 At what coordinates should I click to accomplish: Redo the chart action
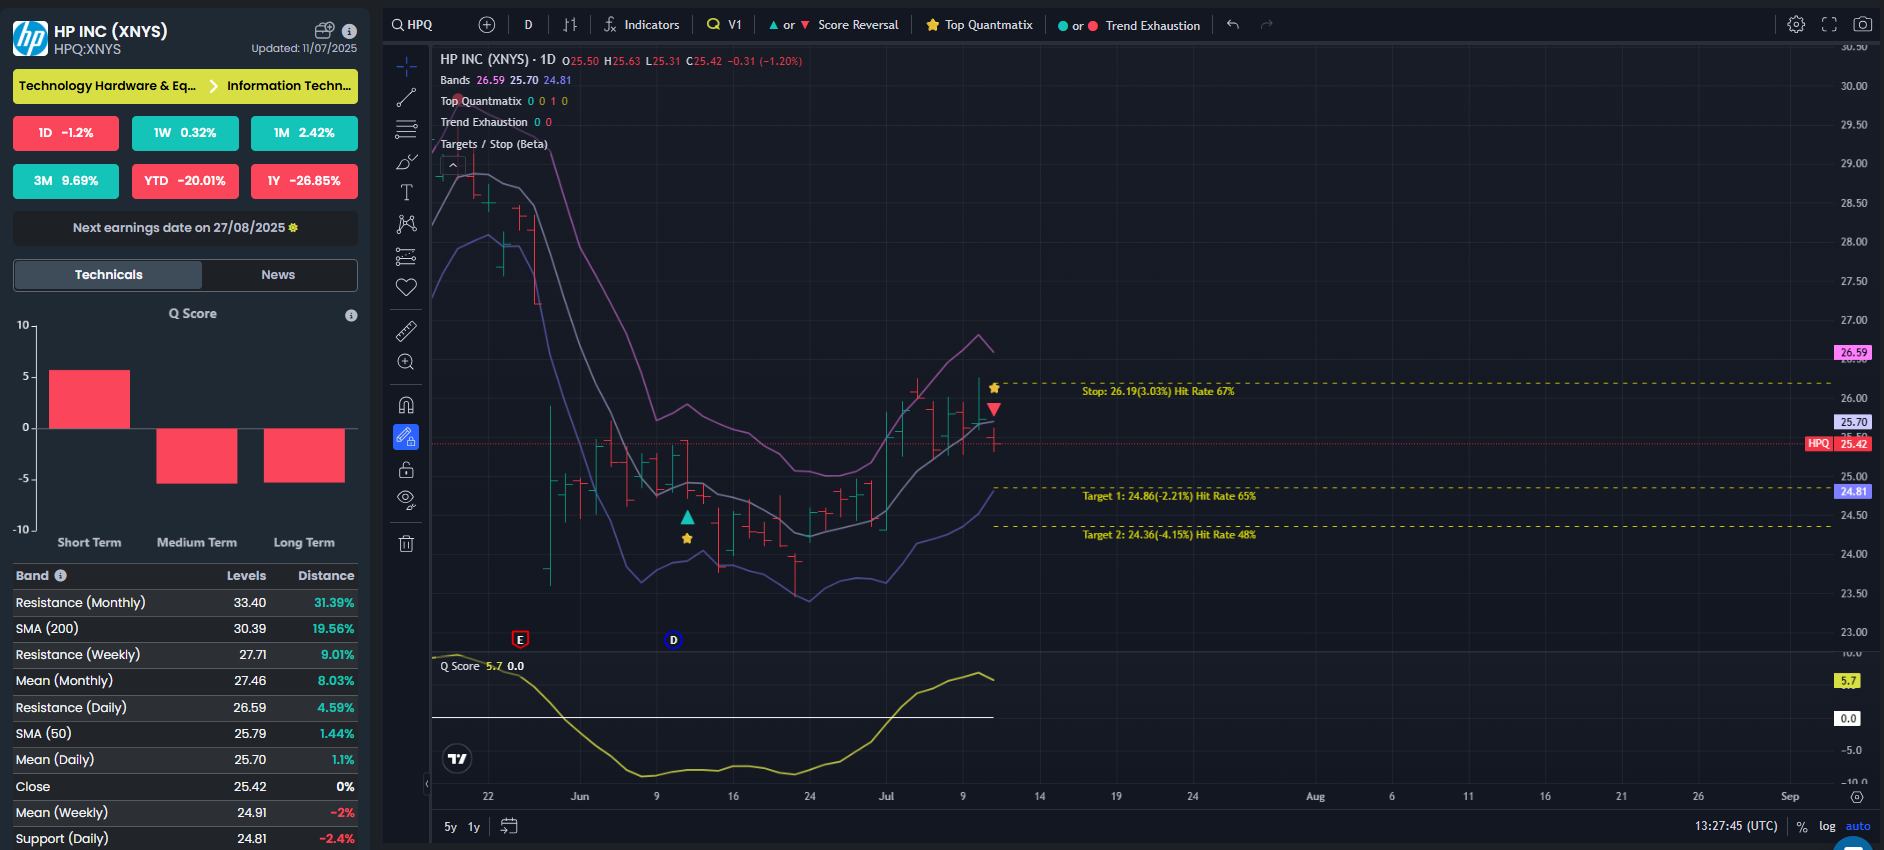click(1267, 25)
